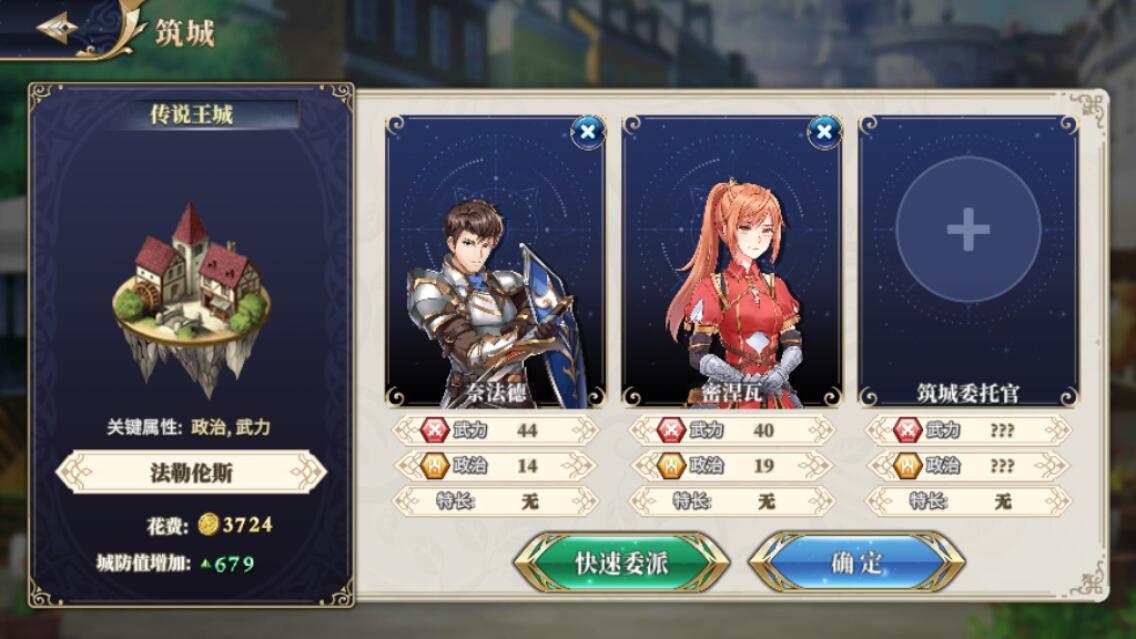The width and height of the screenshot is (1136, 639).
Task: Click empty slot's 武力 swords icon
Action: [x=907, y=430]
